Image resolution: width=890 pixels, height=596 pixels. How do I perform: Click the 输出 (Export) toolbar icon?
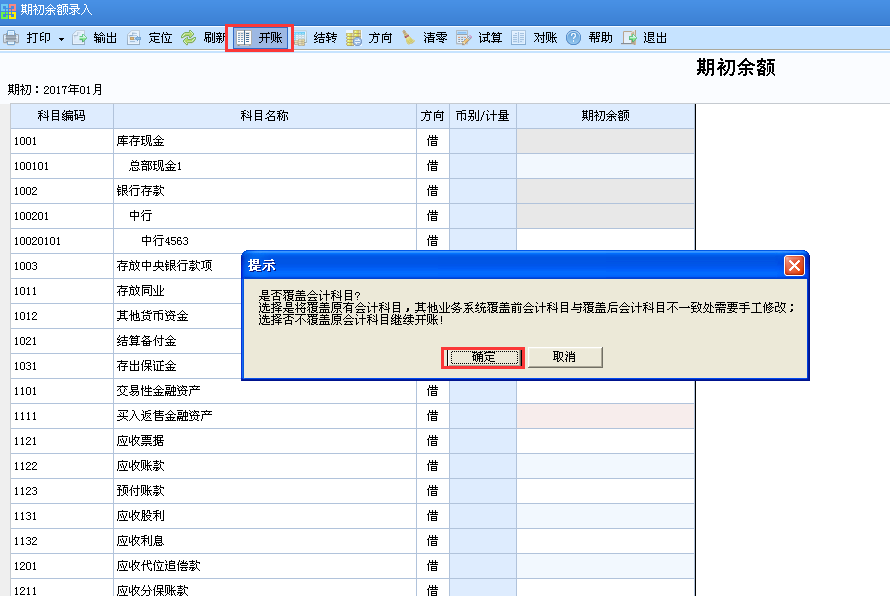[x=79, y=38]
